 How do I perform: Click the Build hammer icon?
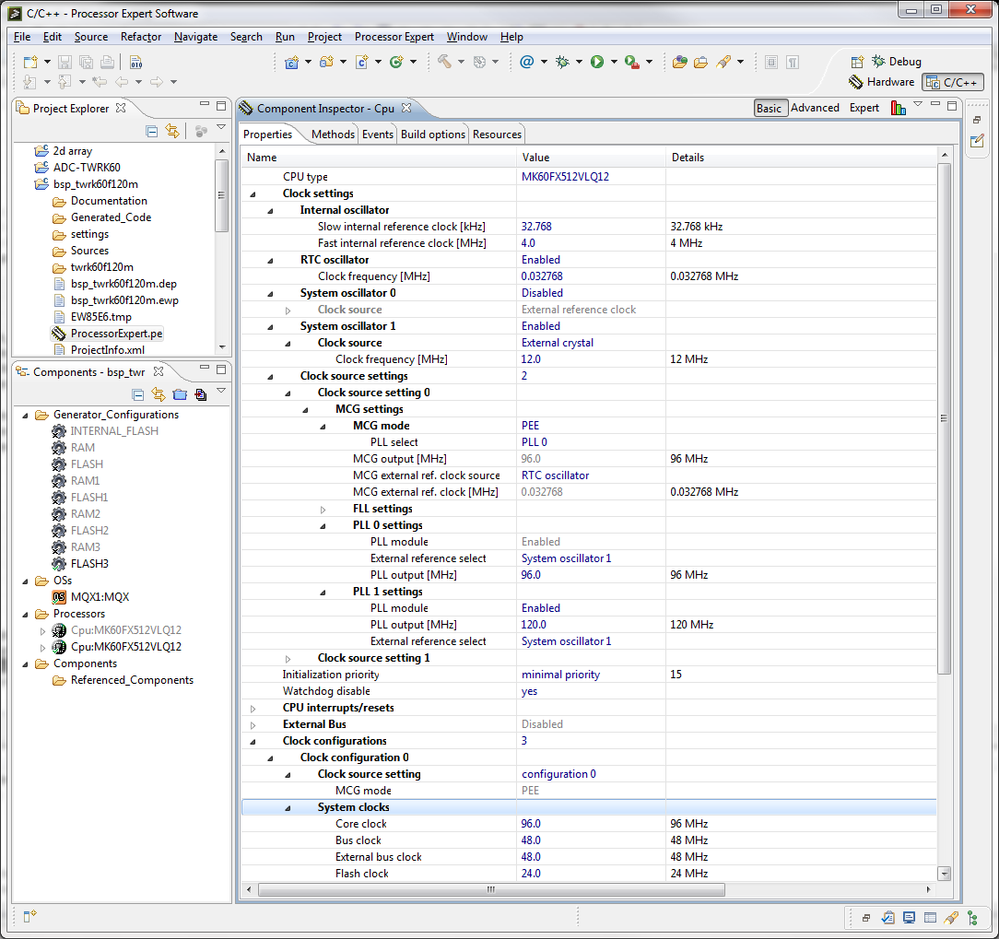coord(445,62)
